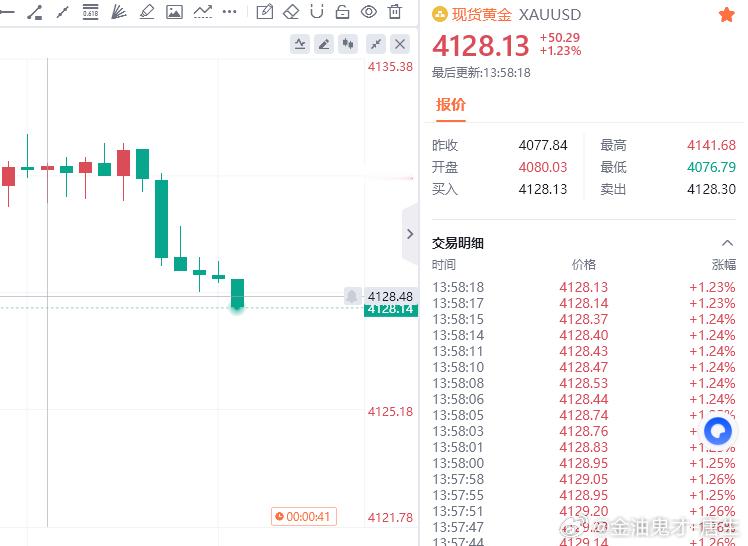This screenshot has height=546, width=748.
Task: Toggle the drawings lock icon
Action: [x=343, y=11]
